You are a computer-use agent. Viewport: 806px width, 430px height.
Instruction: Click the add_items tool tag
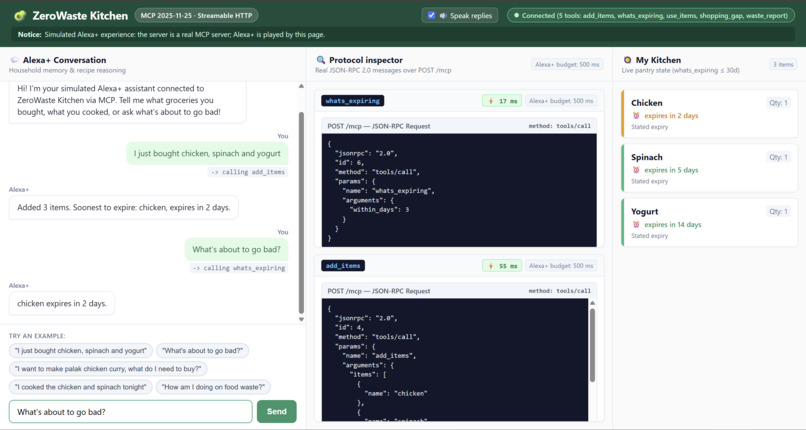343,266
